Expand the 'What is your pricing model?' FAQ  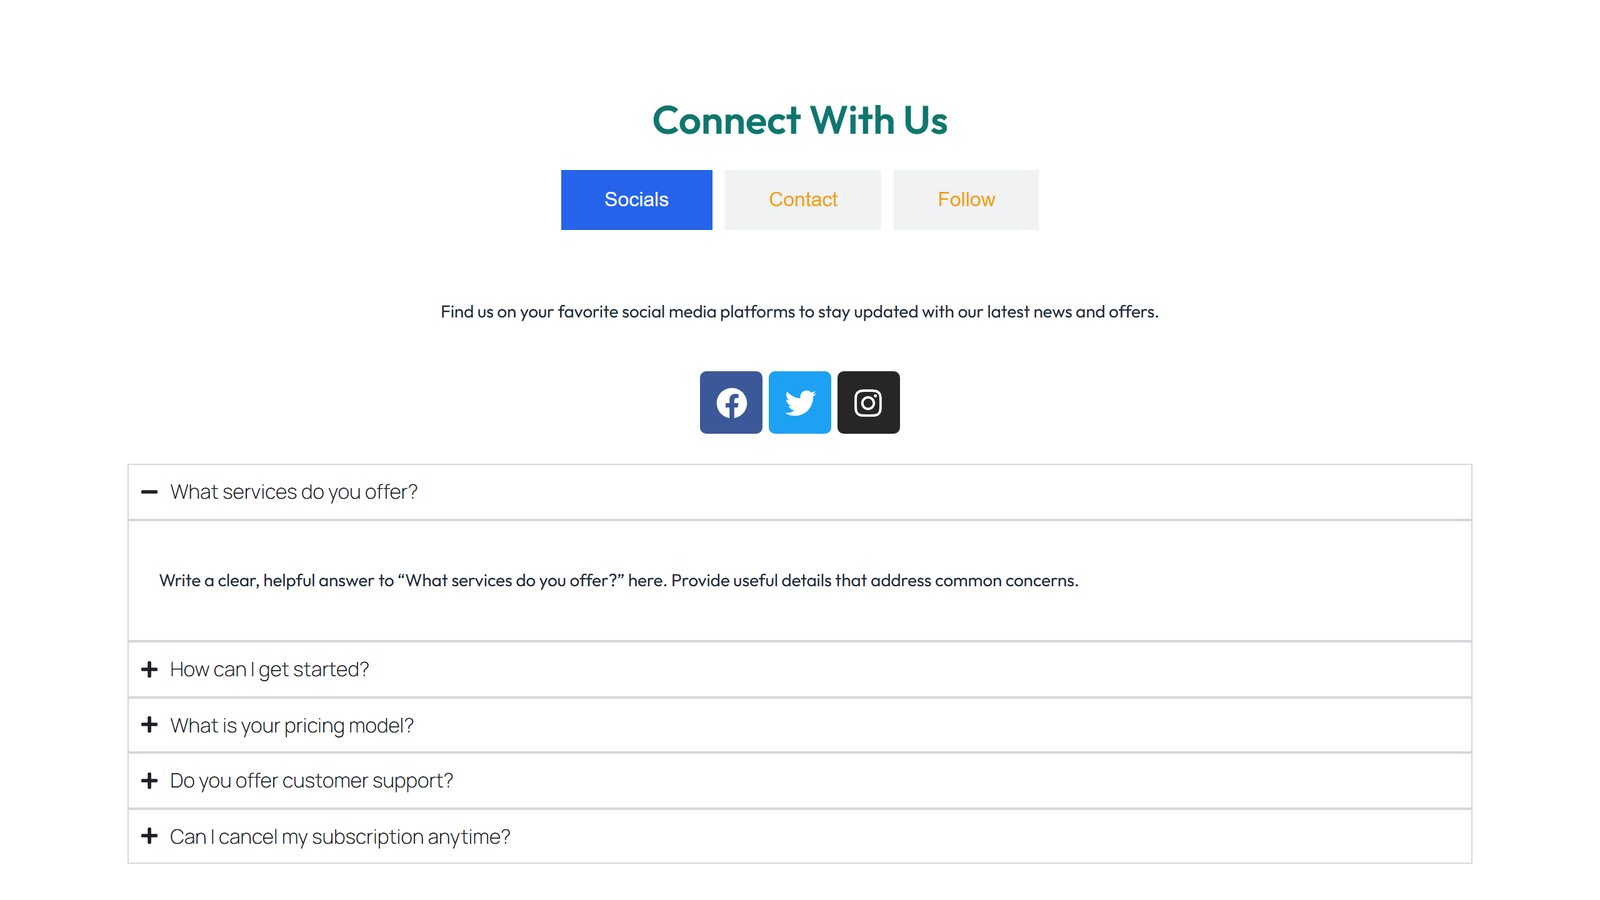291,724
